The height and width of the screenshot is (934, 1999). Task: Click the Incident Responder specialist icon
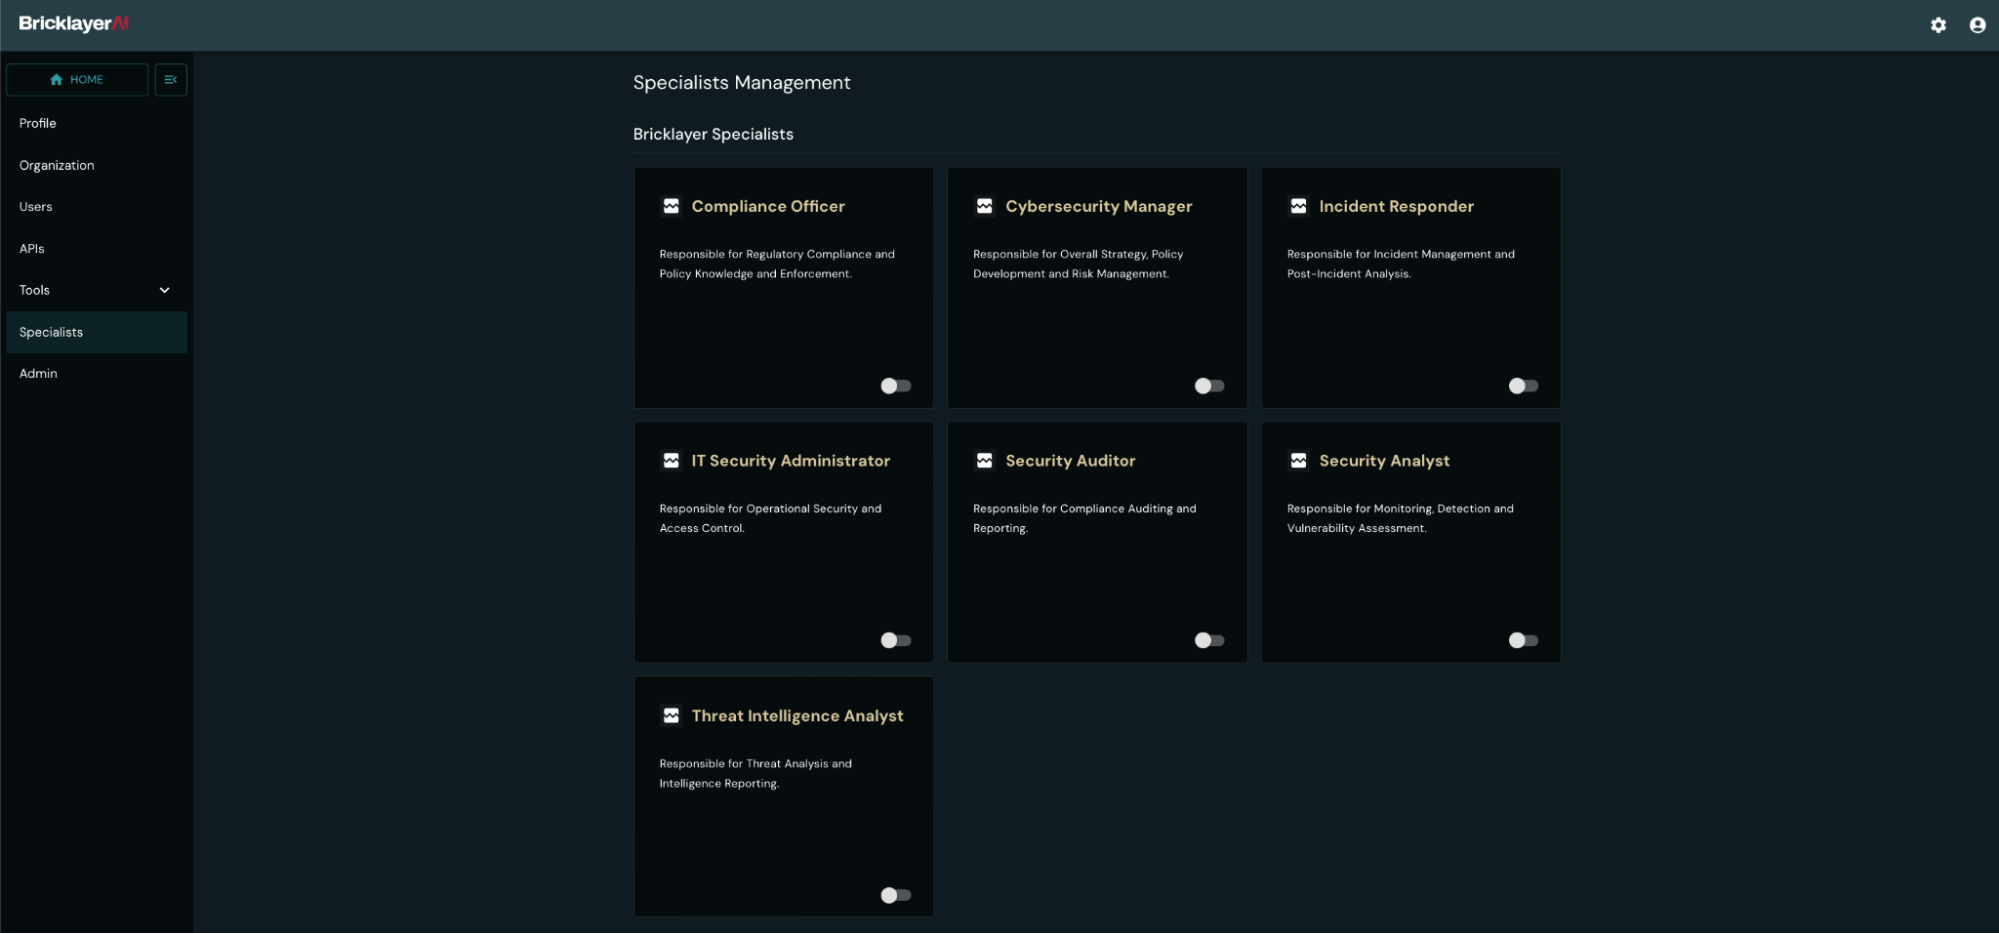click(1298, 206)
